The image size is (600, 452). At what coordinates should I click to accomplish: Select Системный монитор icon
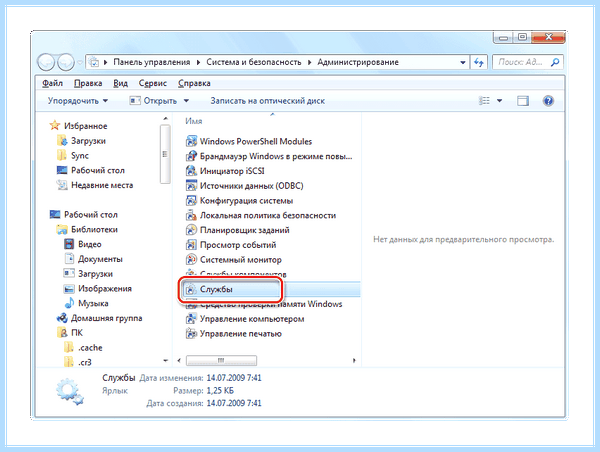pos(191,260)
